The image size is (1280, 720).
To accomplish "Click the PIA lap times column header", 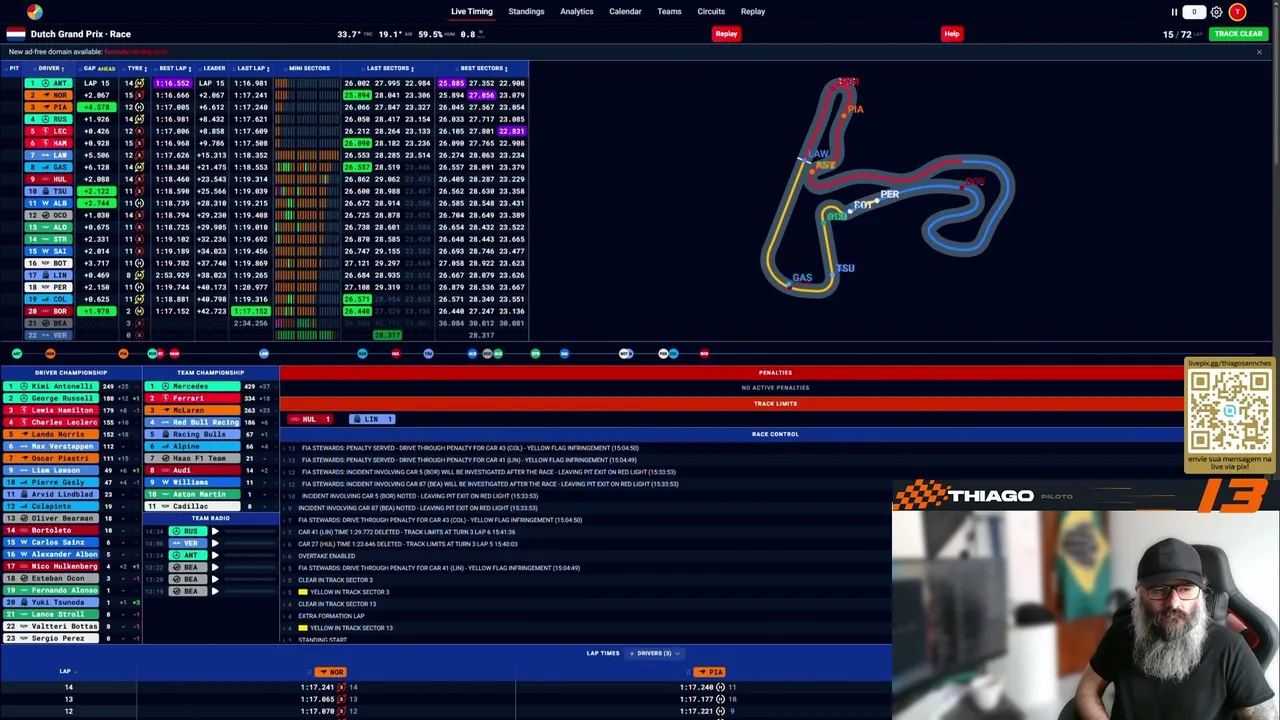I will point(708,672).
